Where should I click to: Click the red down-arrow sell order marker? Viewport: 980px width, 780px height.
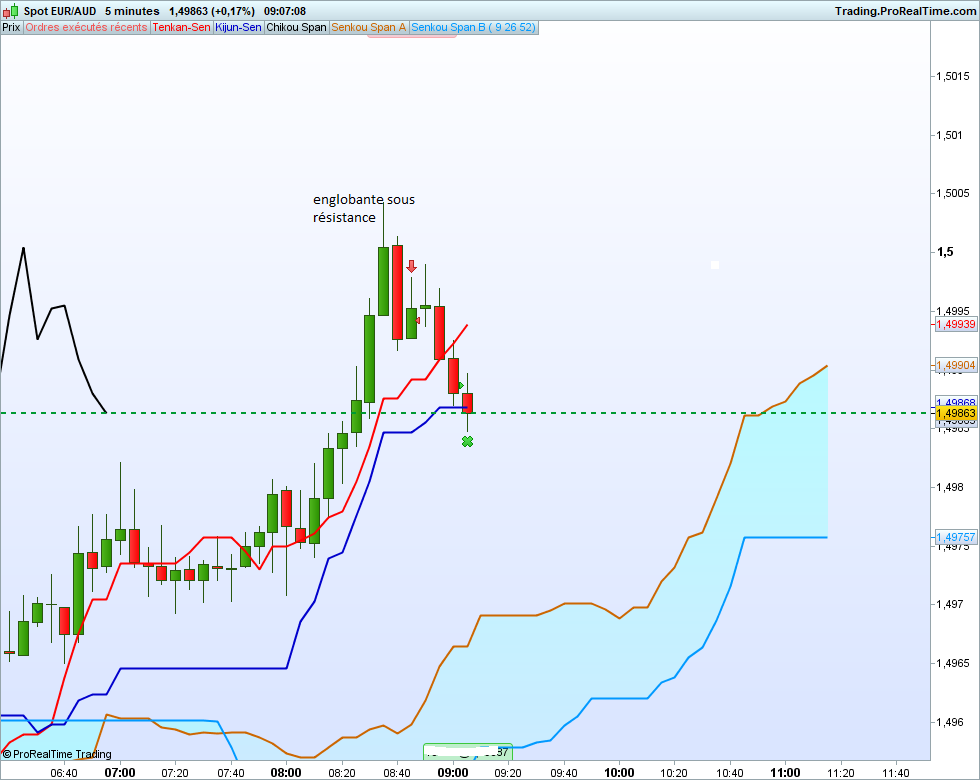tap(411, 266)
